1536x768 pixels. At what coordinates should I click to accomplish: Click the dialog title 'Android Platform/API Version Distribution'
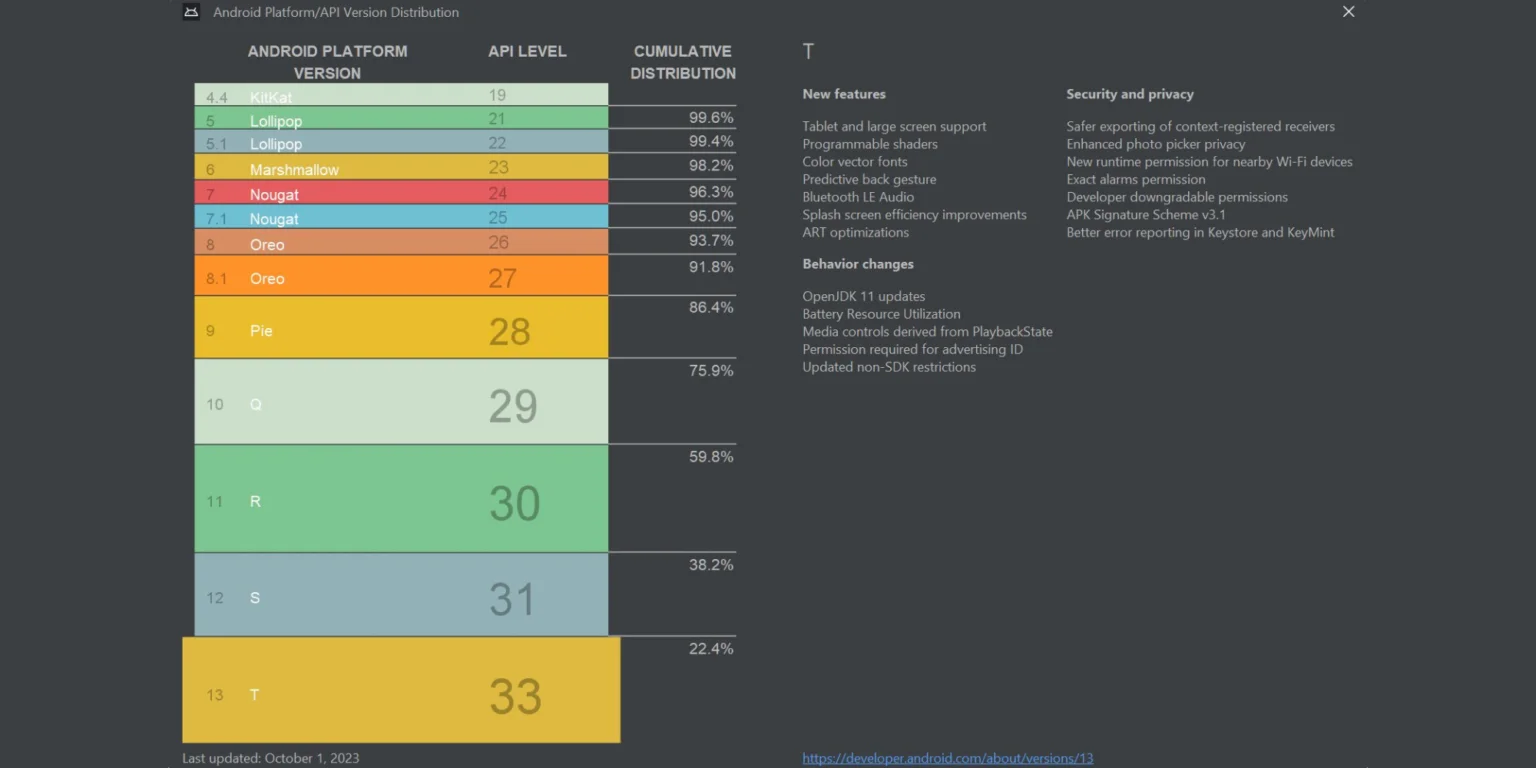pyautogui.click(x=336, y=12)
